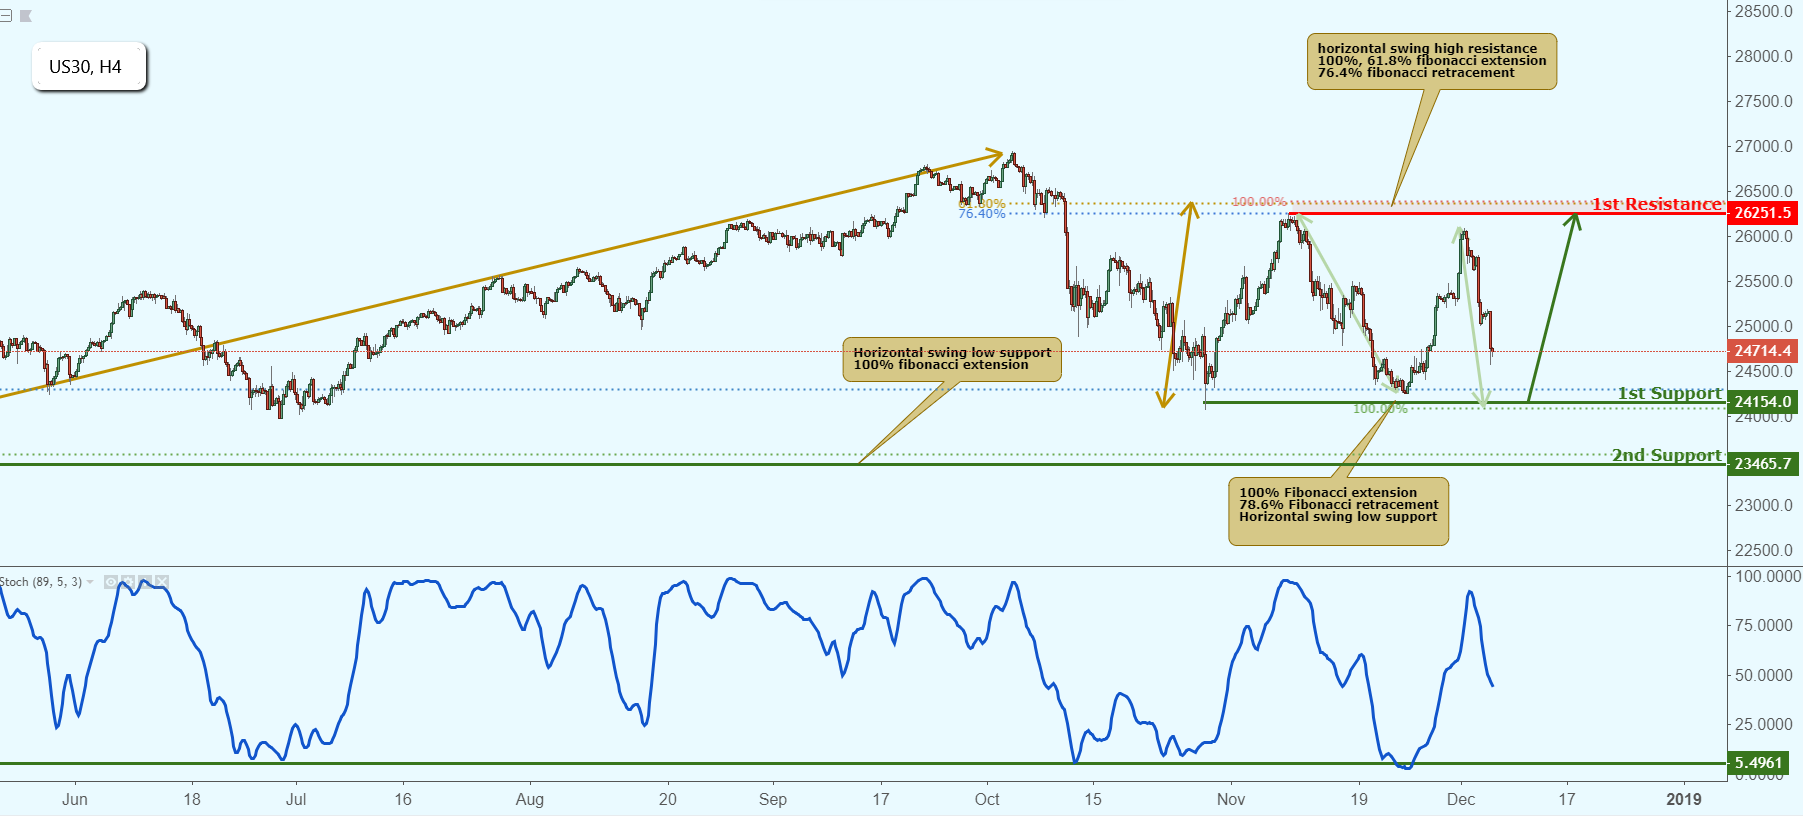Viewport: 1803px width, 818px height.
Task: Click the US30, H4 symbol label box
Action: click(x=89, y=67)
